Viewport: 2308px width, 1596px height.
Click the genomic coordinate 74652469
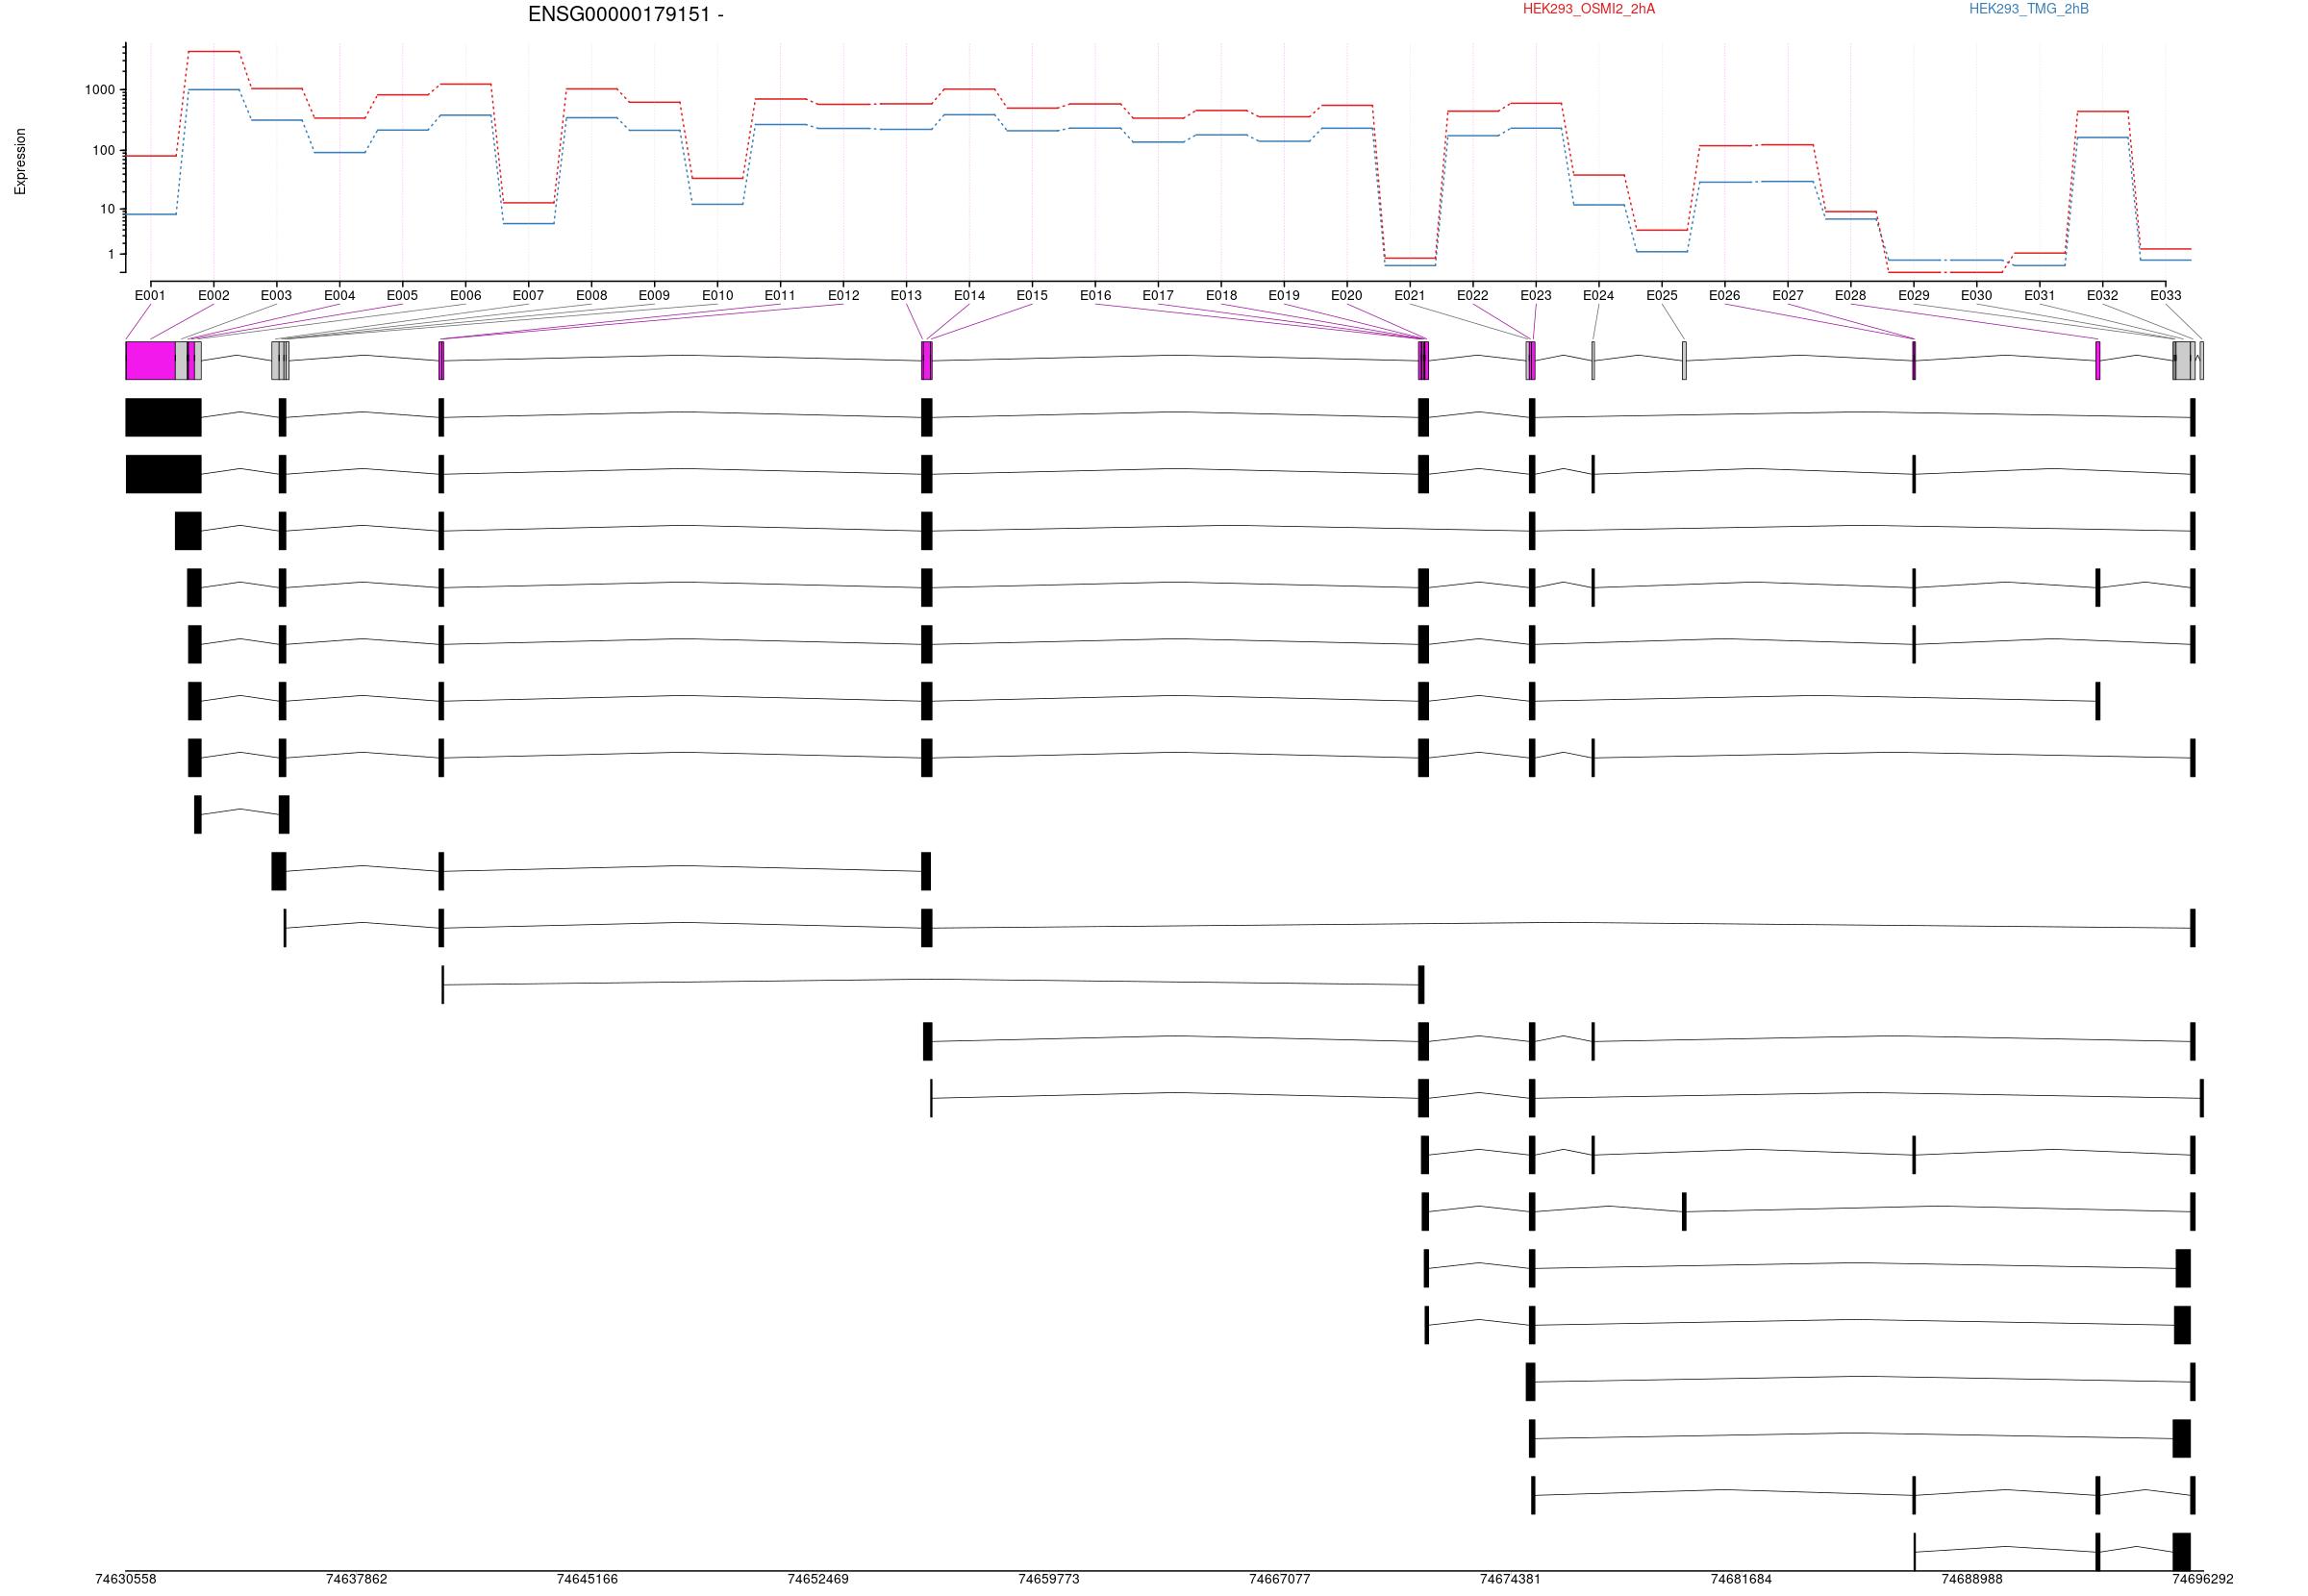pyautogui.click(x=818, y=1580)
